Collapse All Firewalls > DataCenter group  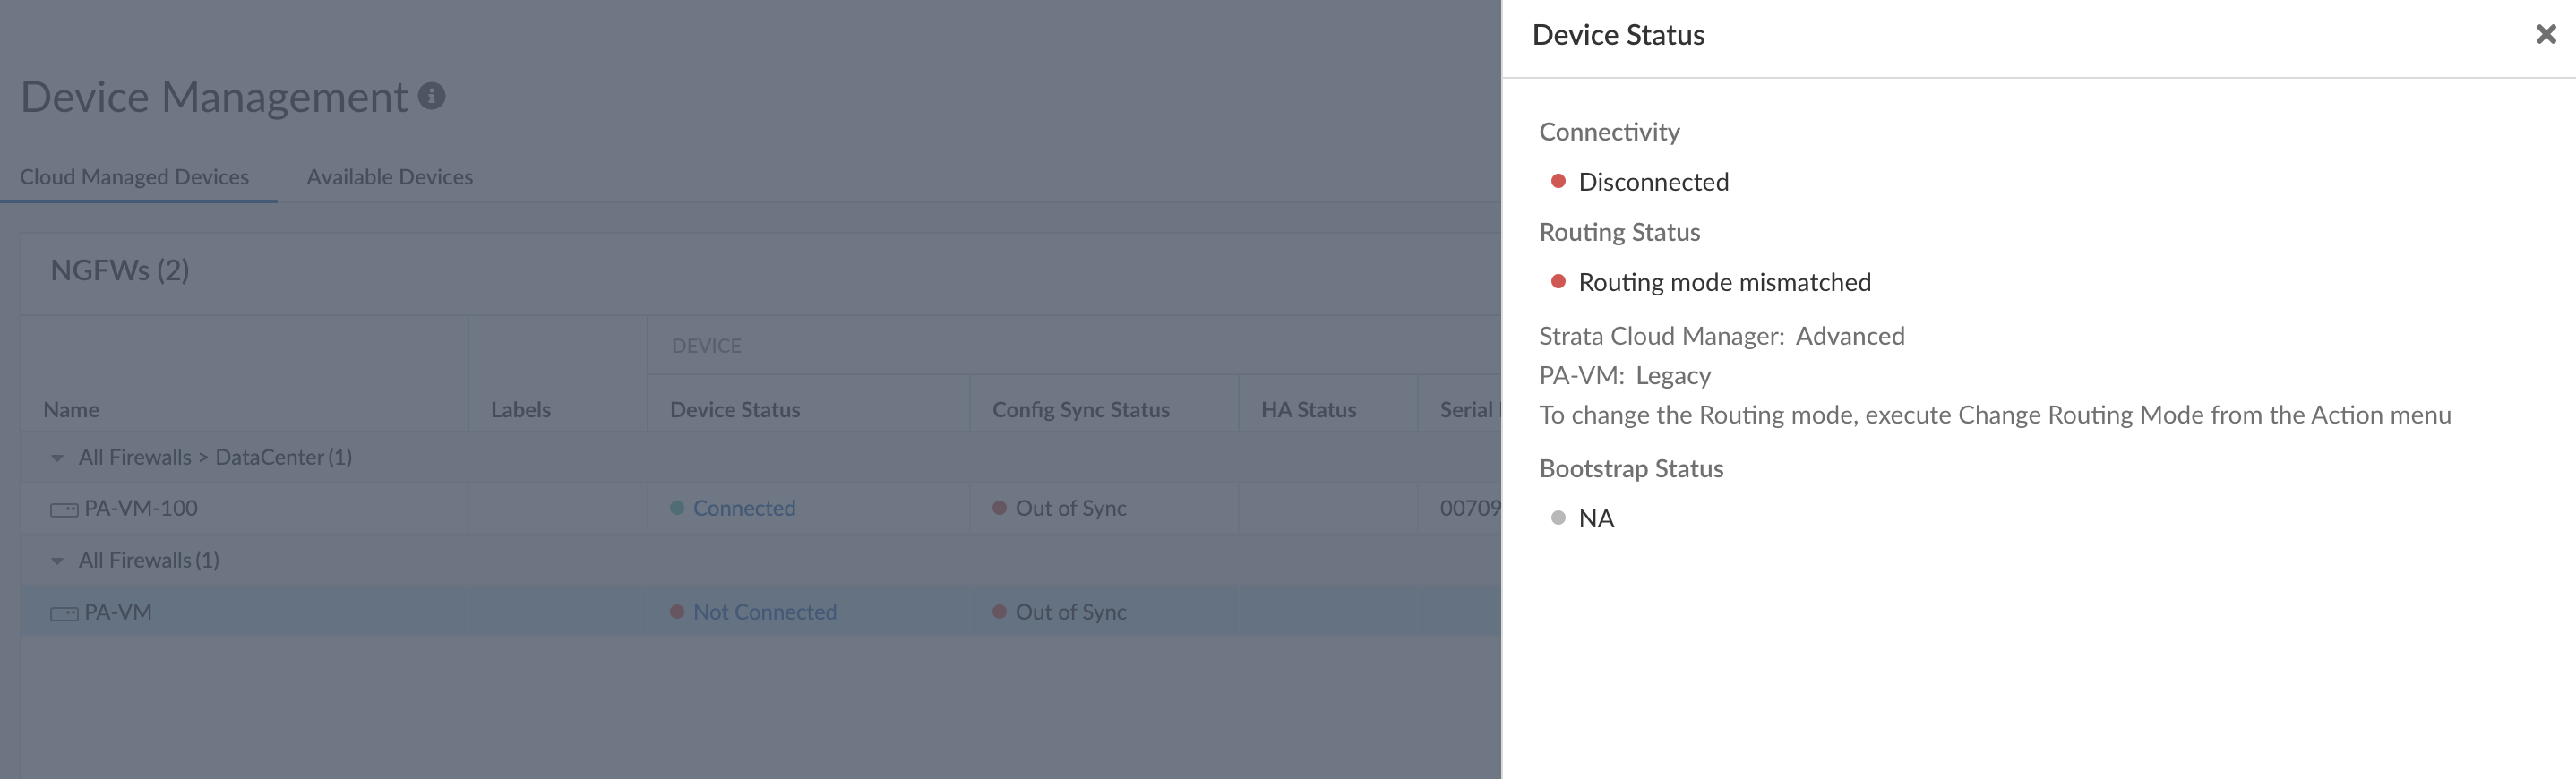pos(57,458)
